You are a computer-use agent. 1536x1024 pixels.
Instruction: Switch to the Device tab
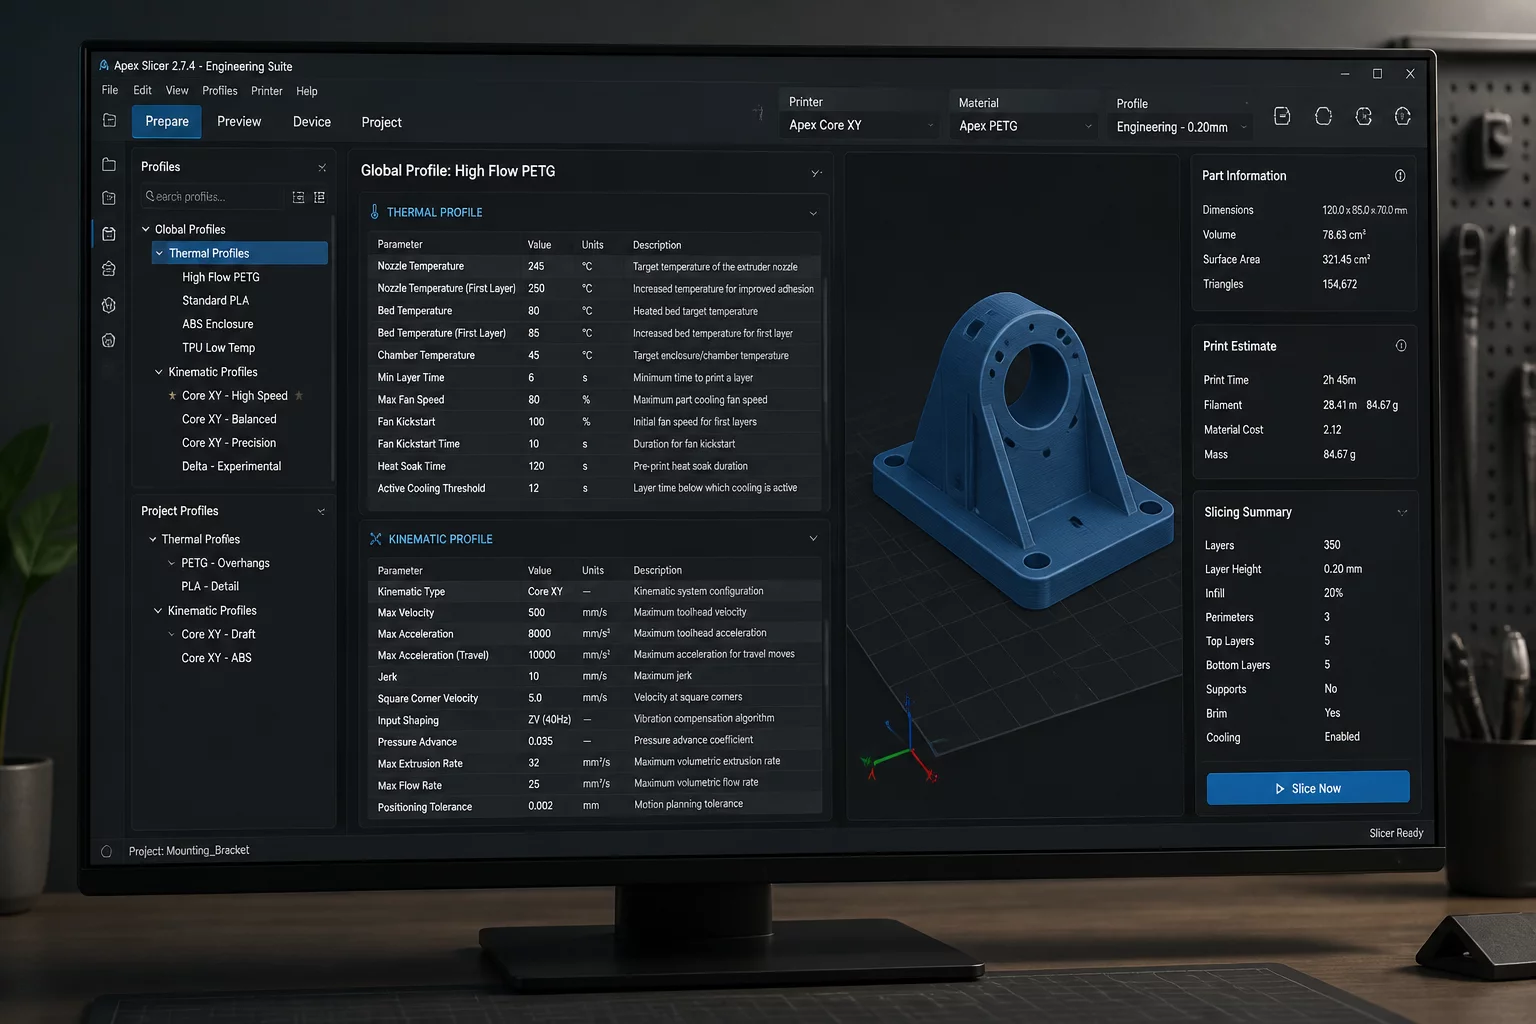[x=312, y=122]
